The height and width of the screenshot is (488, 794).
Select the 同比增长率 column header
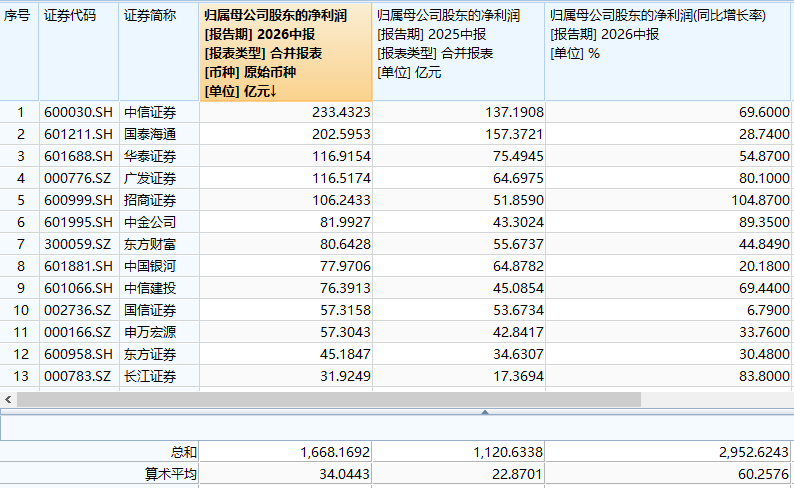coord(667,52)
